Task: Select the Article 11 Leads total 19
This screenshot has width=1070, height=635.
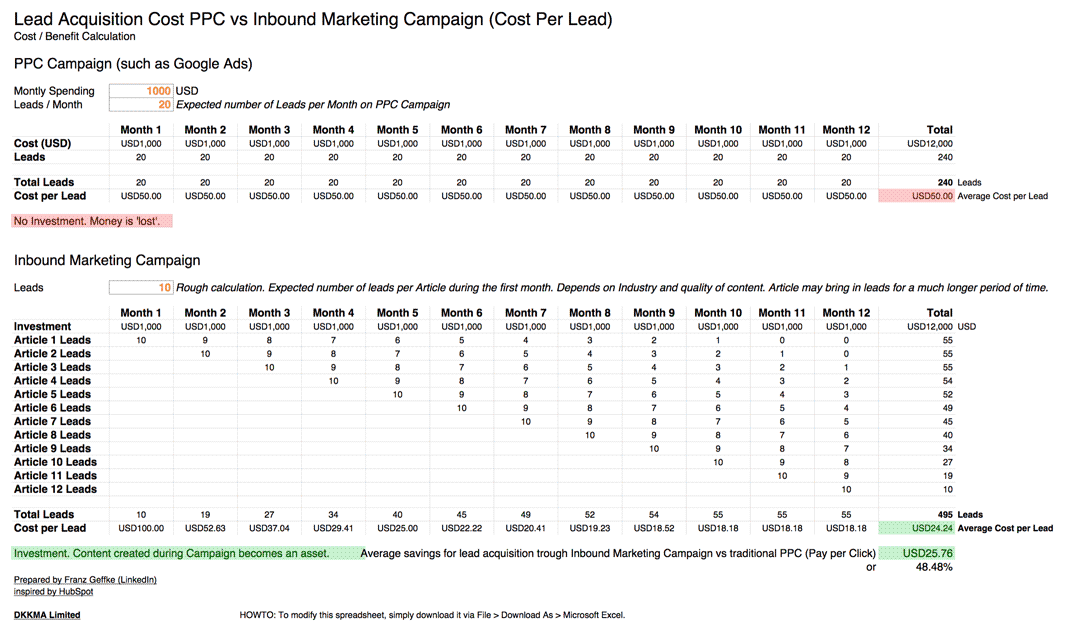Action: pyautogui.click(x=948, y=475)
